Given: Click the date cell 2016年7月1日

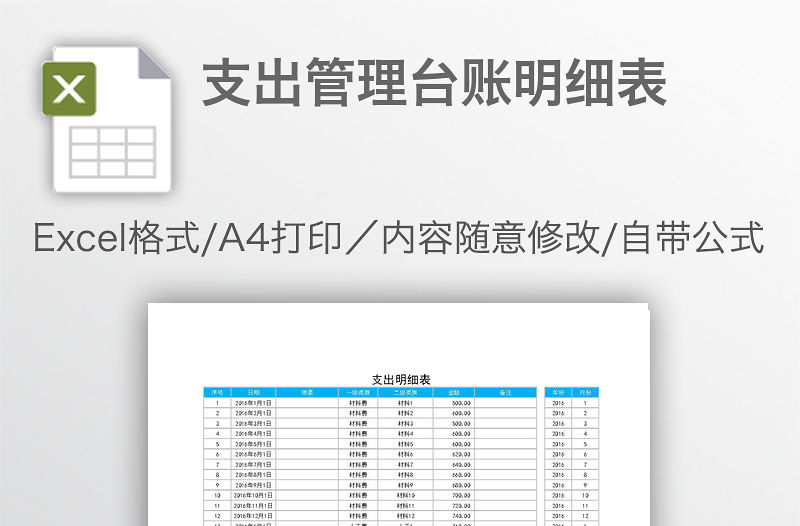Looking at the screenshot, I should coord(254,465).
